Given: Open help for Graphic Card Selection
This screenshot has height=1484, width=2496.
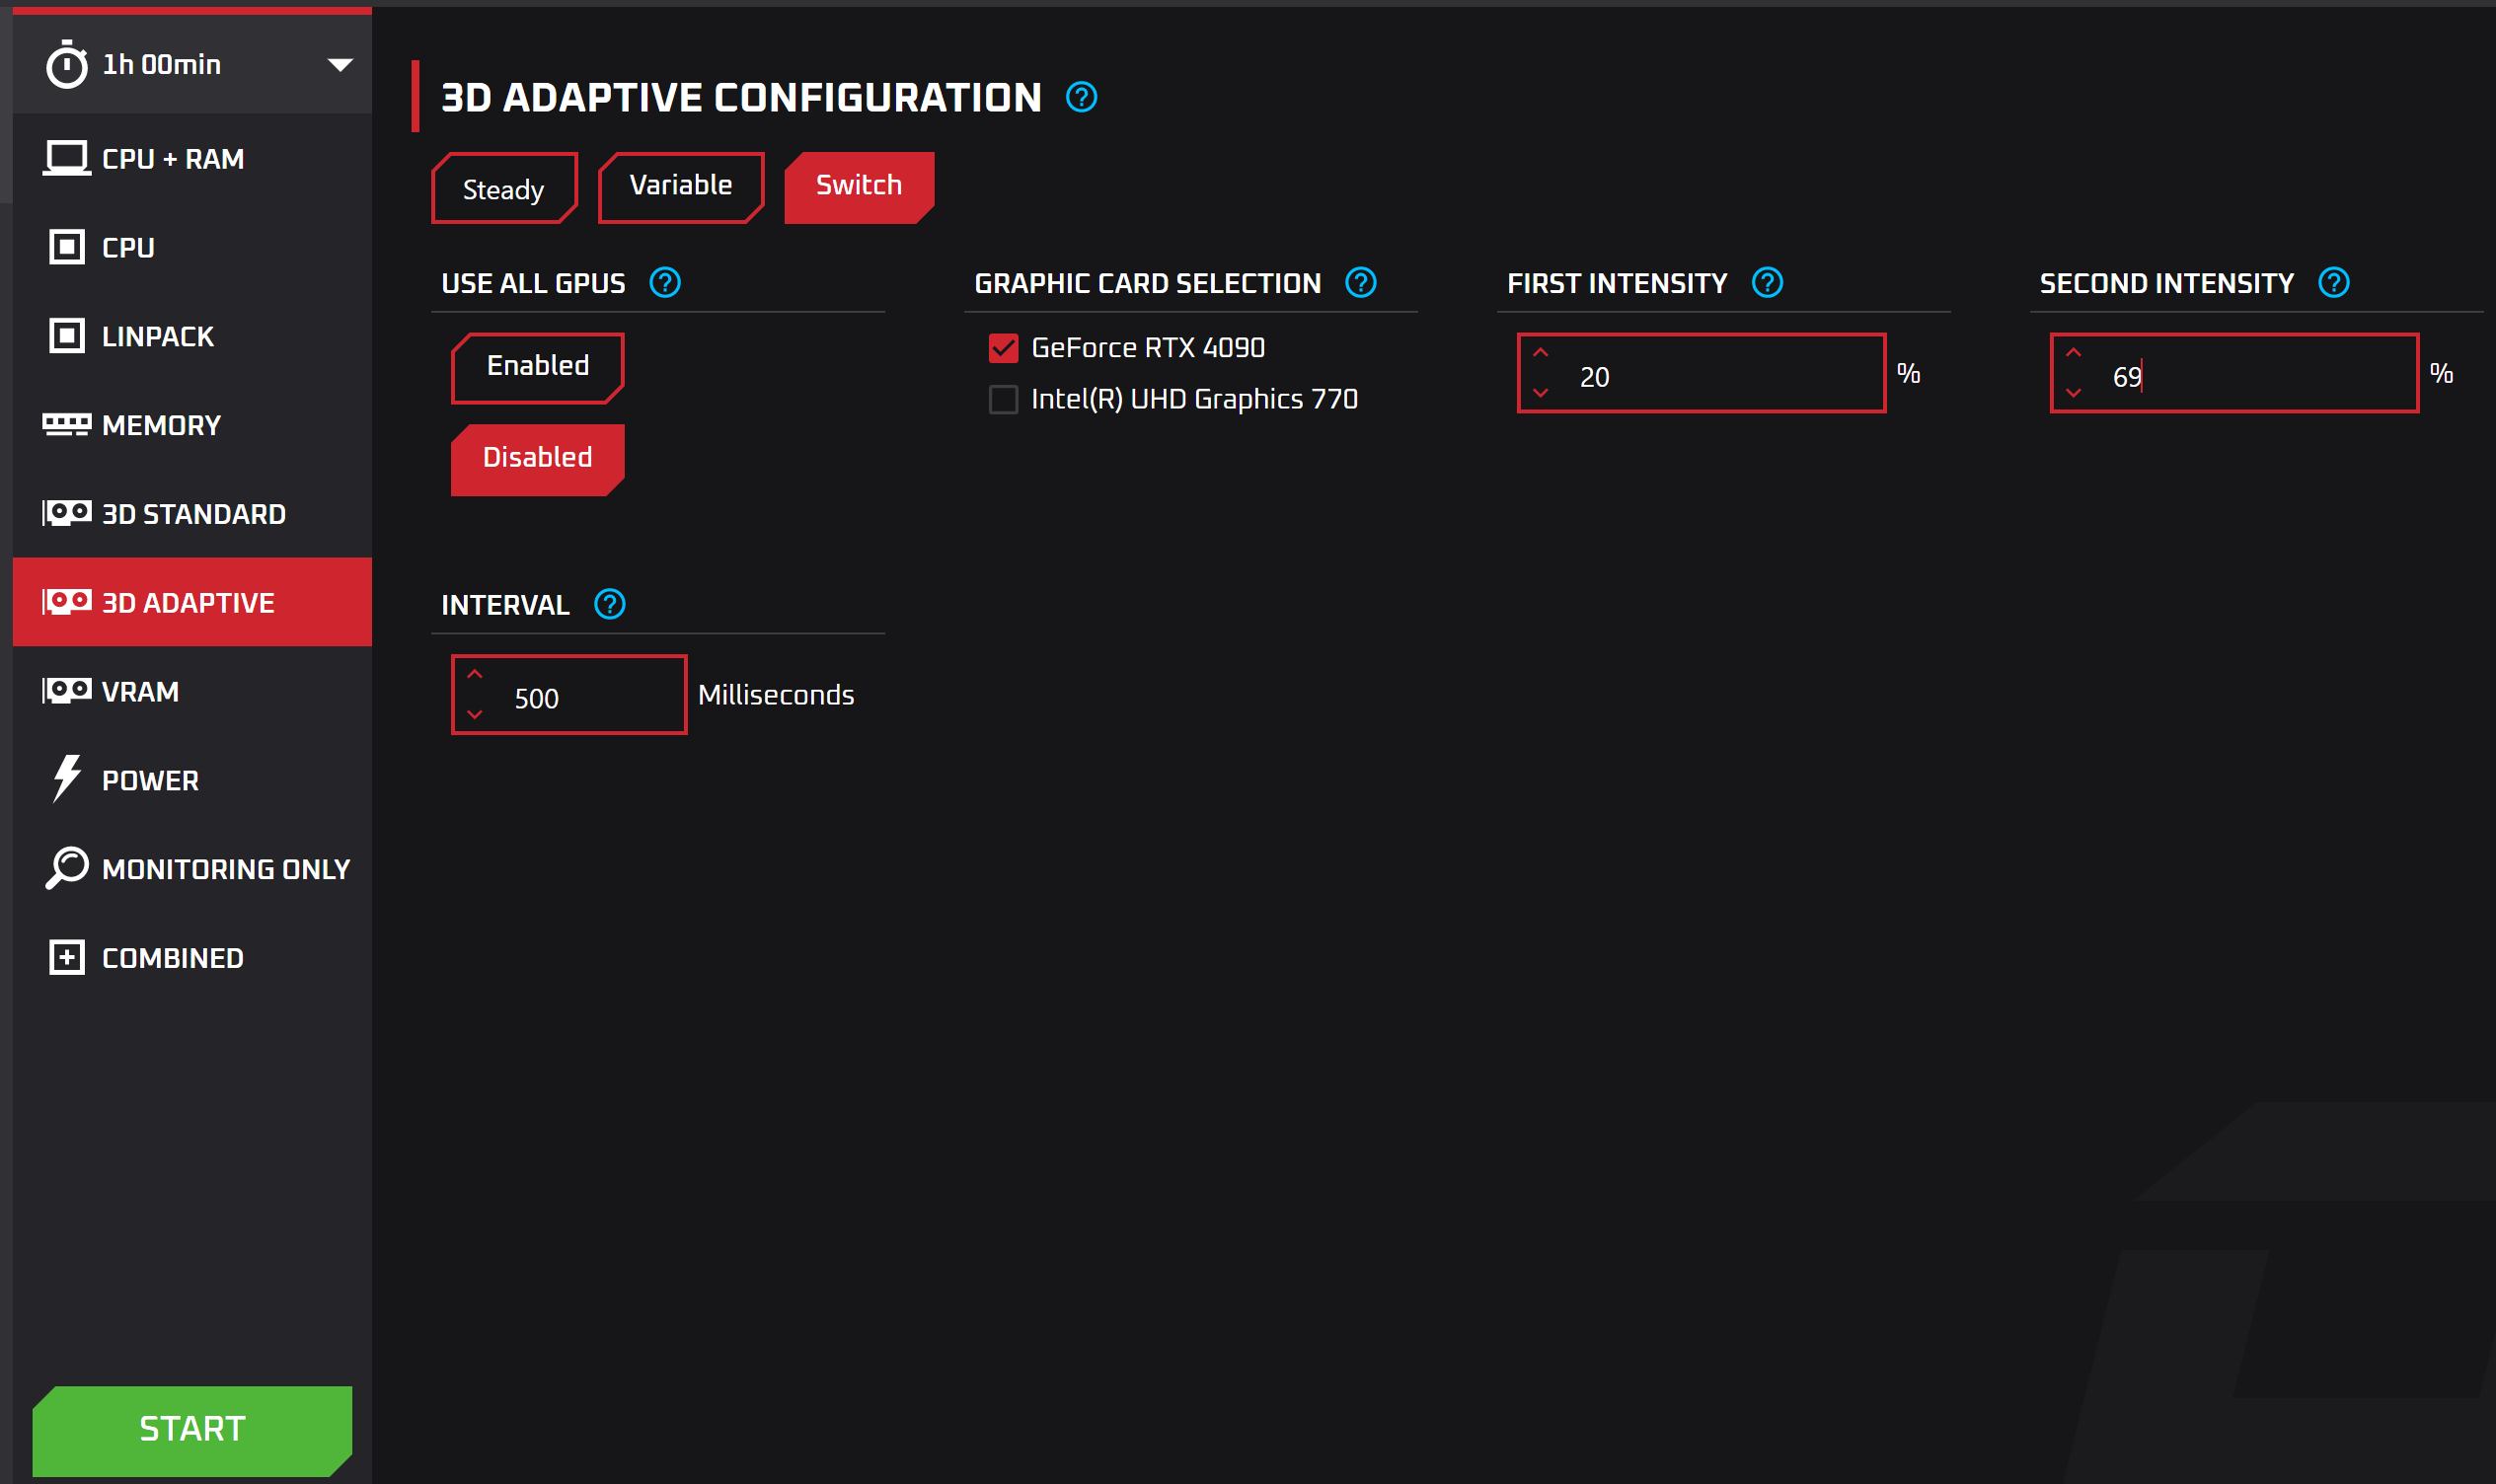Looking at the screenshot, I should click(x=1360, y=283).
